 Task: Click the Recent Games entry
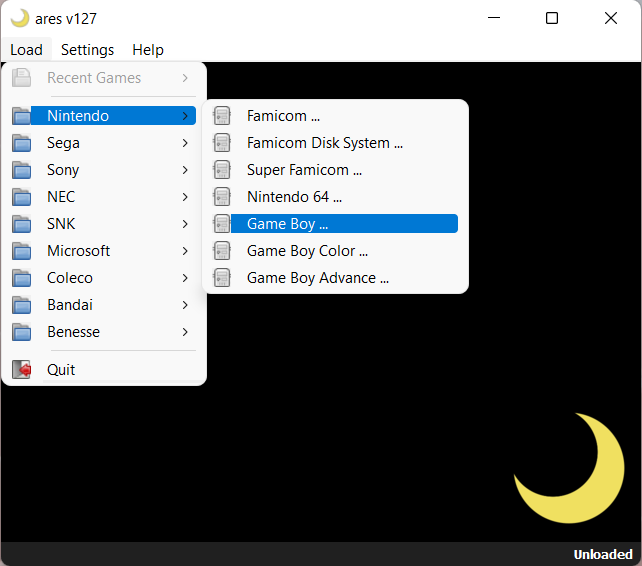[x=104, y=78]
